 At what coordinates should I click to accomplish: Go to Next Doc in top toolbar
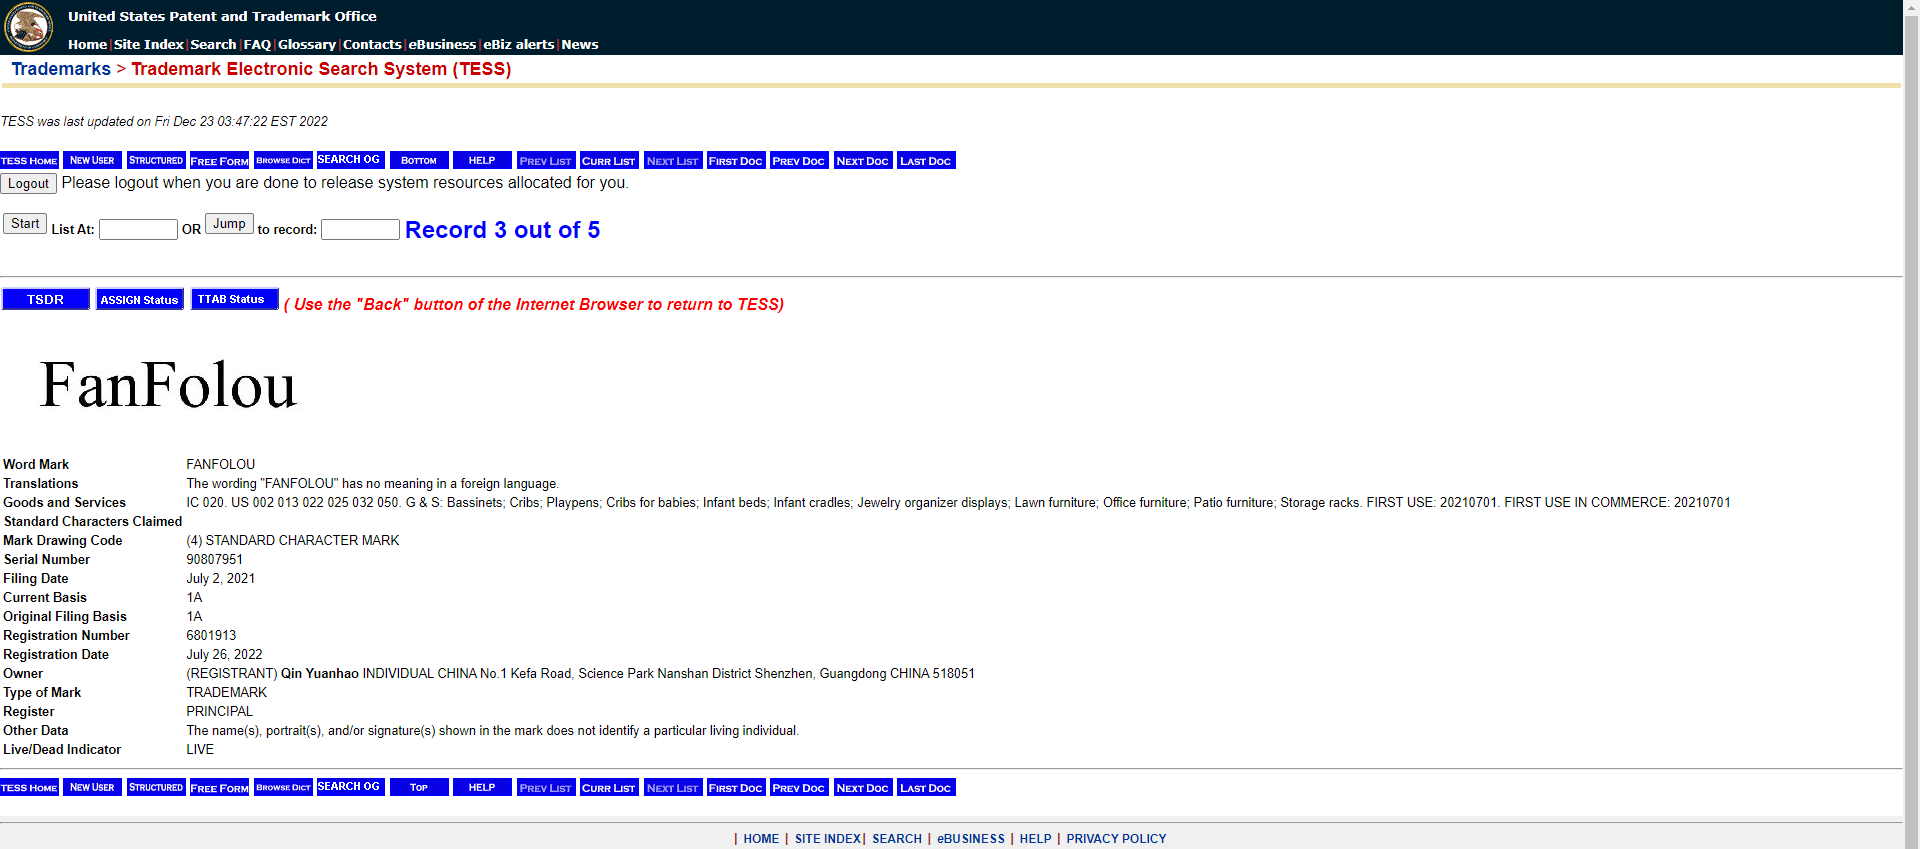tap(862, 161)
